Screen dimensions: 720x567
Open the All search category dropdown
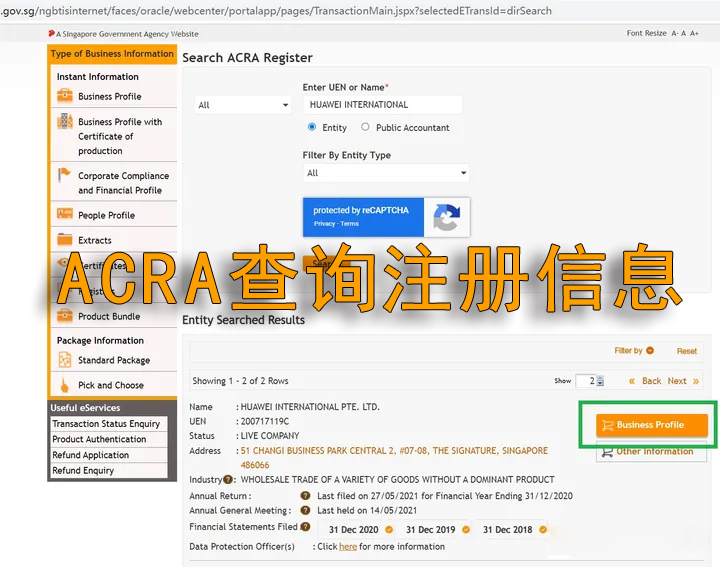coord(243,105)
